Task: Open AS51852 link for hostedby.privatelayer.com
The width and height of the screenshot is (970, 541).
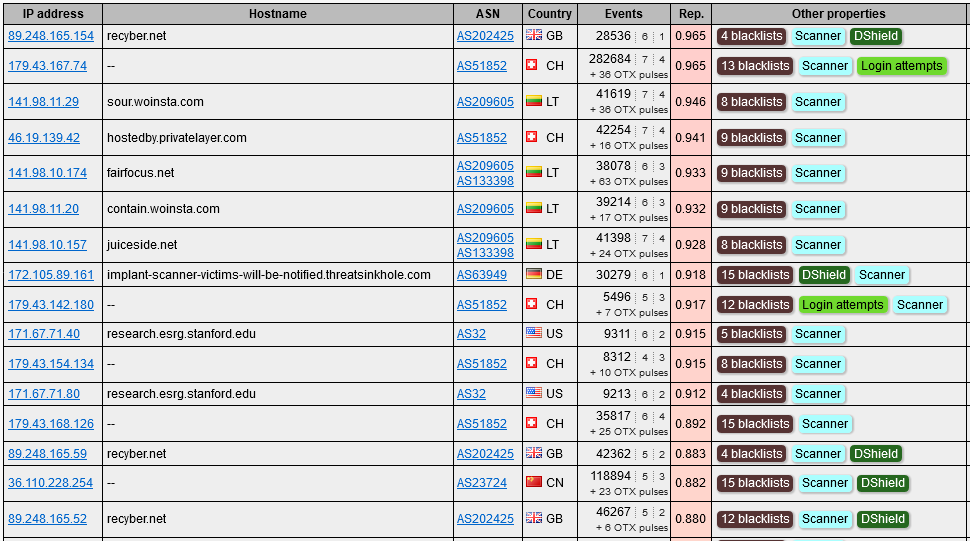Action: (481, 137)
